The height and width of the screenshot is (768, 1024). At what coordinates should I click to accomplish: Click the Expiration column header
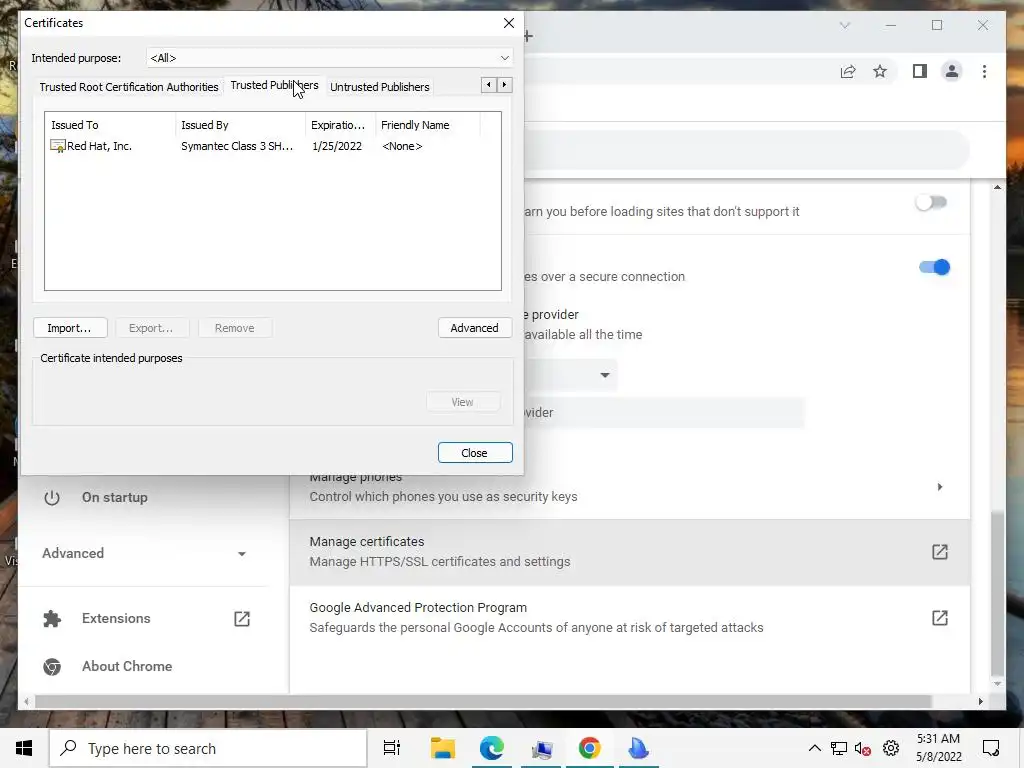pyautogui.click(x=340, y=125)
